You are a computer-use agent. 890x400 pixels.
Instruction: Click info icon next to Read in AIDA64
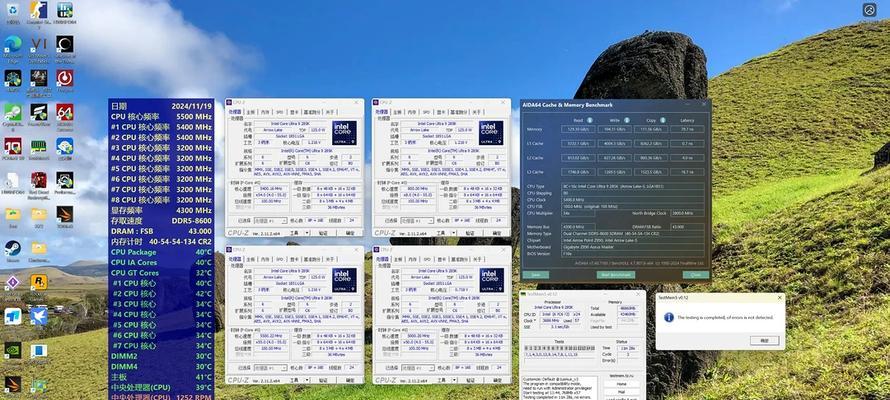click(x=590, y=120)
